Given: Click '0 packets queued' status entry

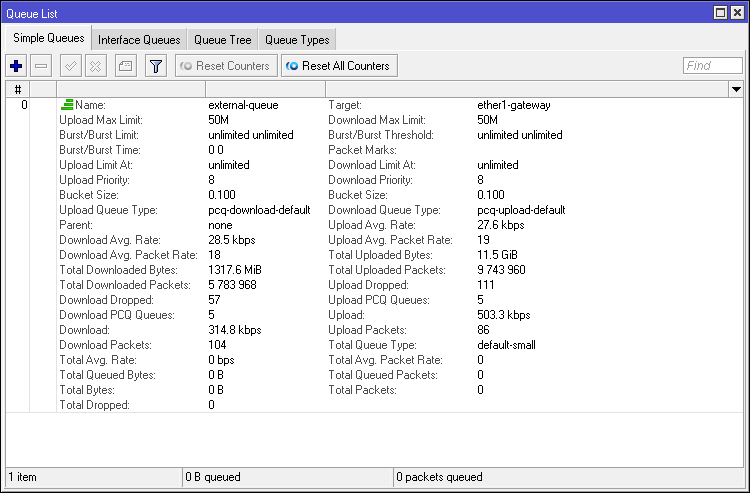Looking at the screenshot, I should pyautogui.click(x=440, y=477).
